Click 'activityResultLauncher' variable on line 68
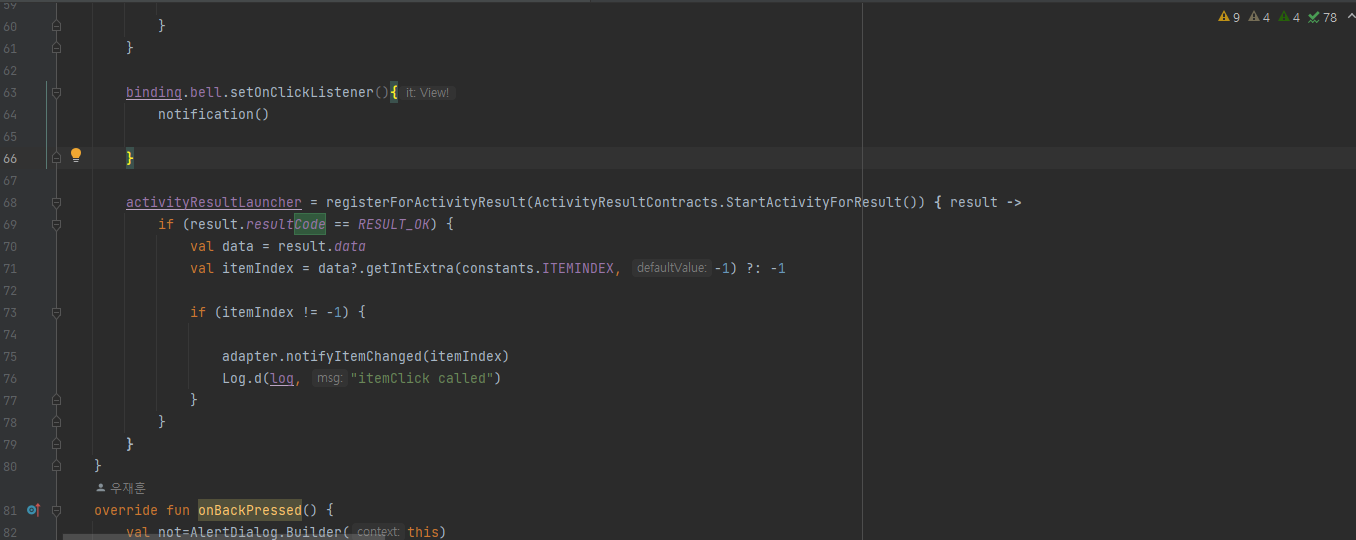The width and height of the screenshot is (1356, 540). (x=214, y=202)
